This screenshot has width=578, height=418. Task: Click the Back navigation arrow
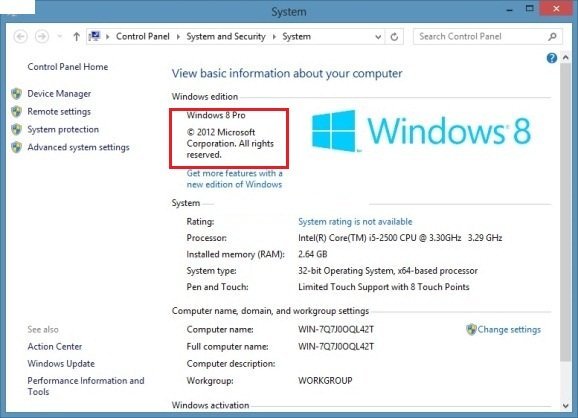20,36
